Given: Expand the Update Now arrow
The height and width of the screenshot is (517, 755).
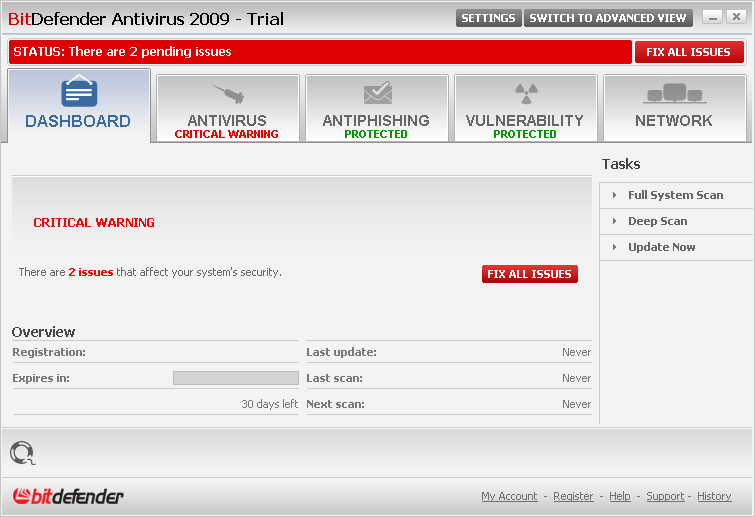Looking at the screenshot, I should [x=614, y=247].
